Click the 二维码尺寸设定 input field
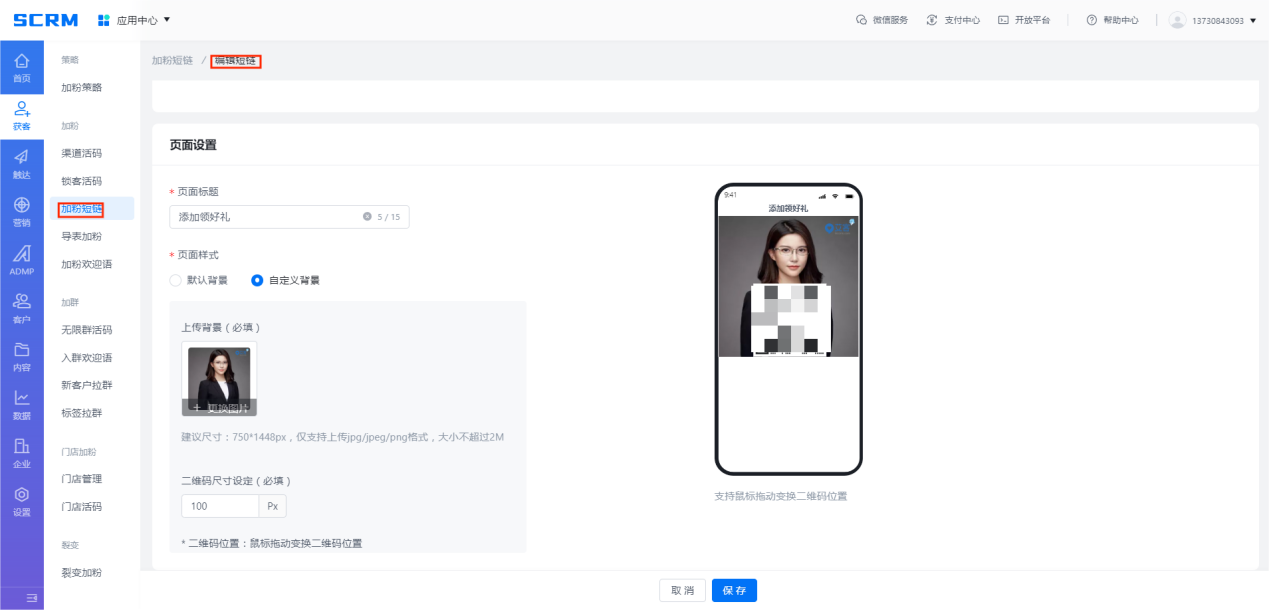Screen dimensions: 1269x610 click(x=220, y=506)
